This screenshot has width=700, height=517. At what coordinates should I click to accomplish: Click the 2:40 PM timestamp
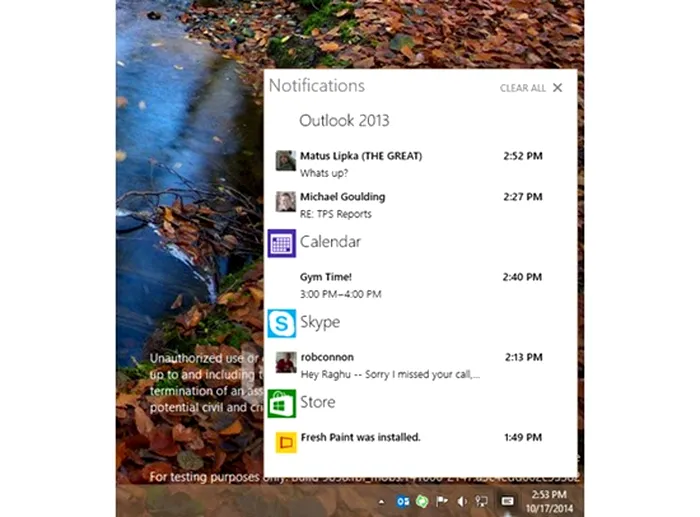(x=522, y=277)
